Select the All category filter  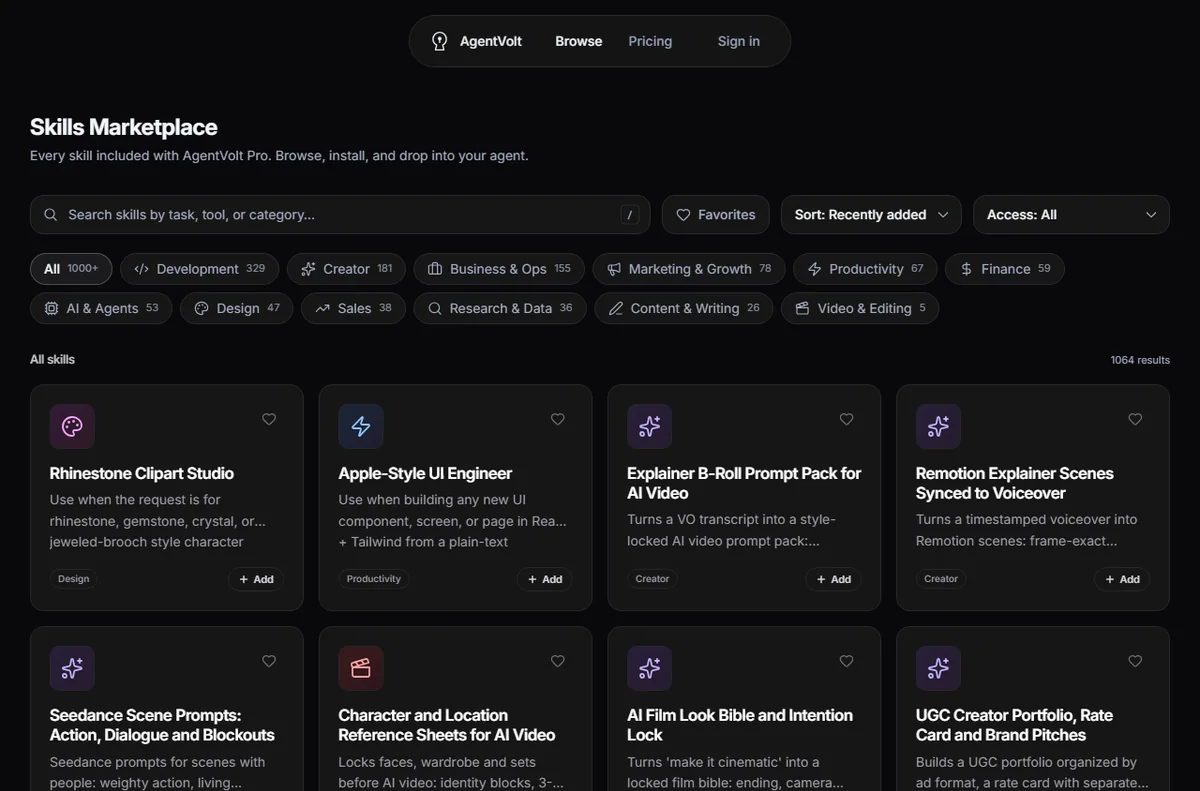tap(71, 269)
